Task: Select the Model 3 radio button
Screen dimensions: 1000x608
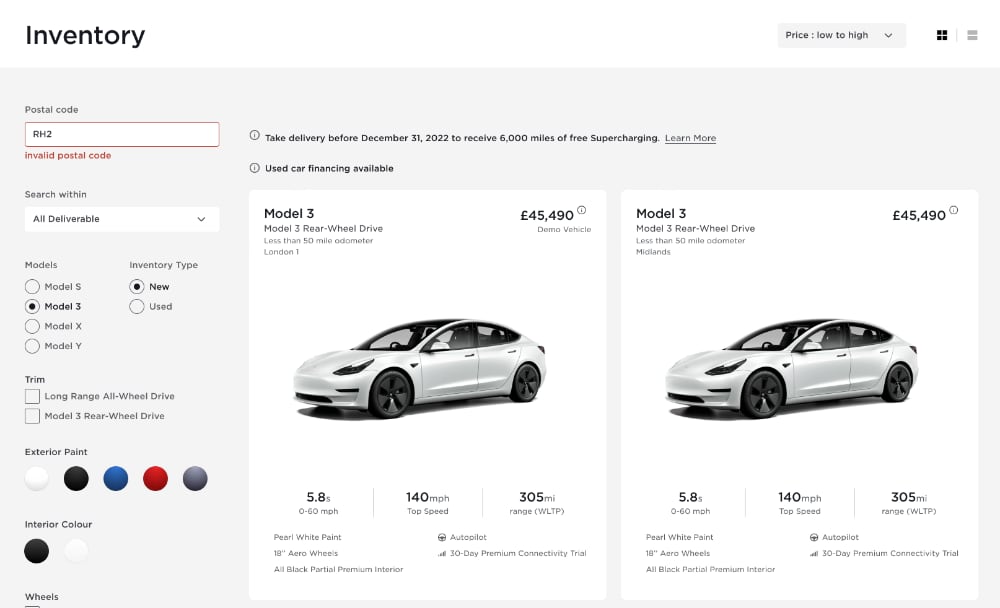Action: (x=32, y=306)
